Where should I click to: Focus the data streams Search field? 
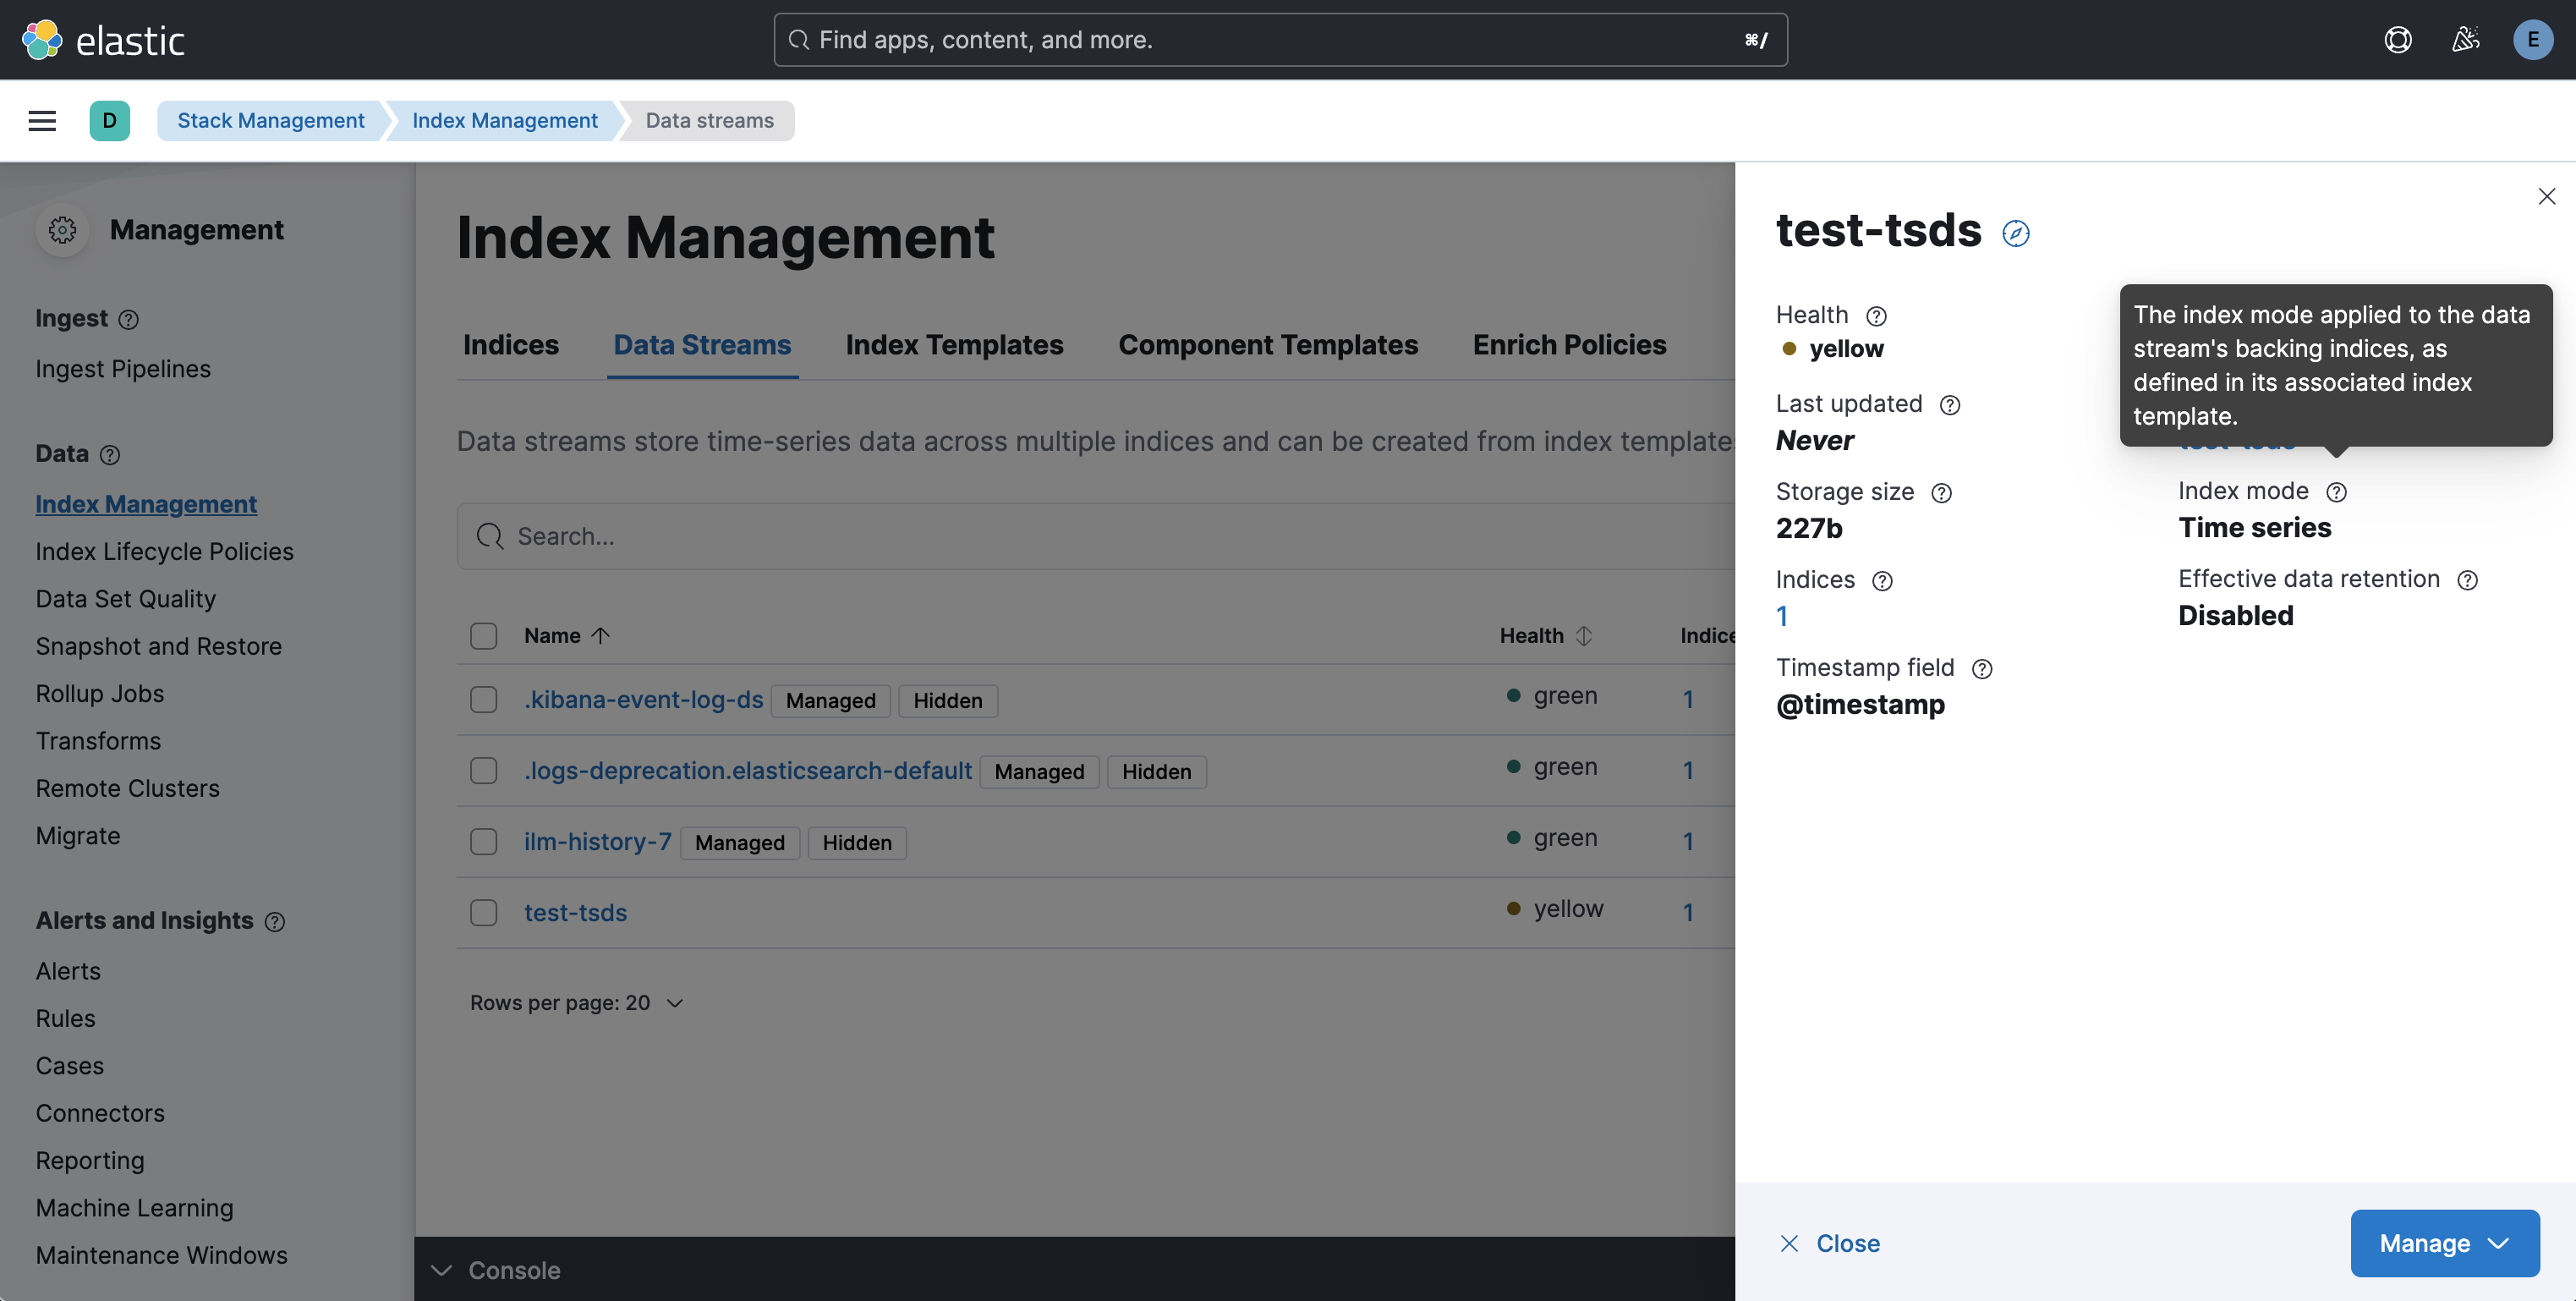pos(1096,537)
